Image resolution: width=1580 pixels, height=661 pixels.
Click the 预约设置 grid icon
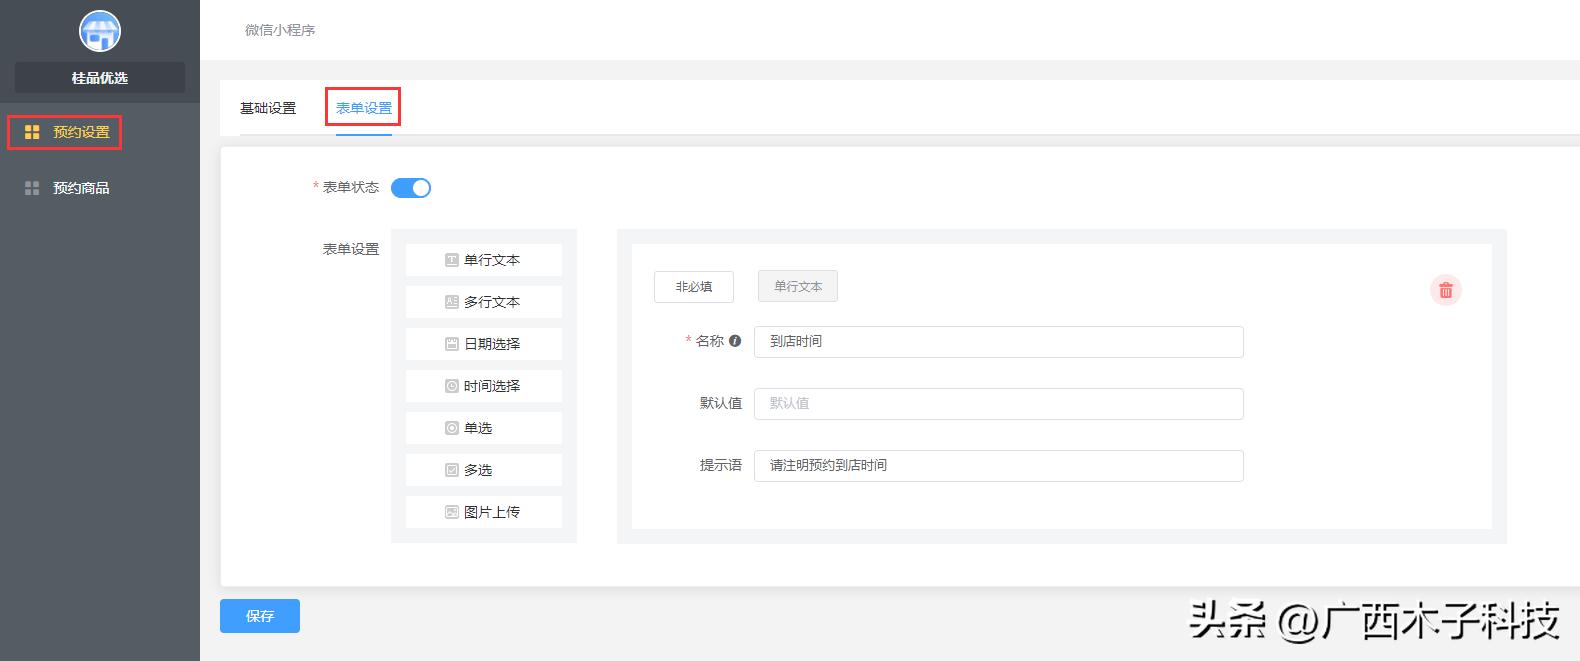(x=32, y=132)
